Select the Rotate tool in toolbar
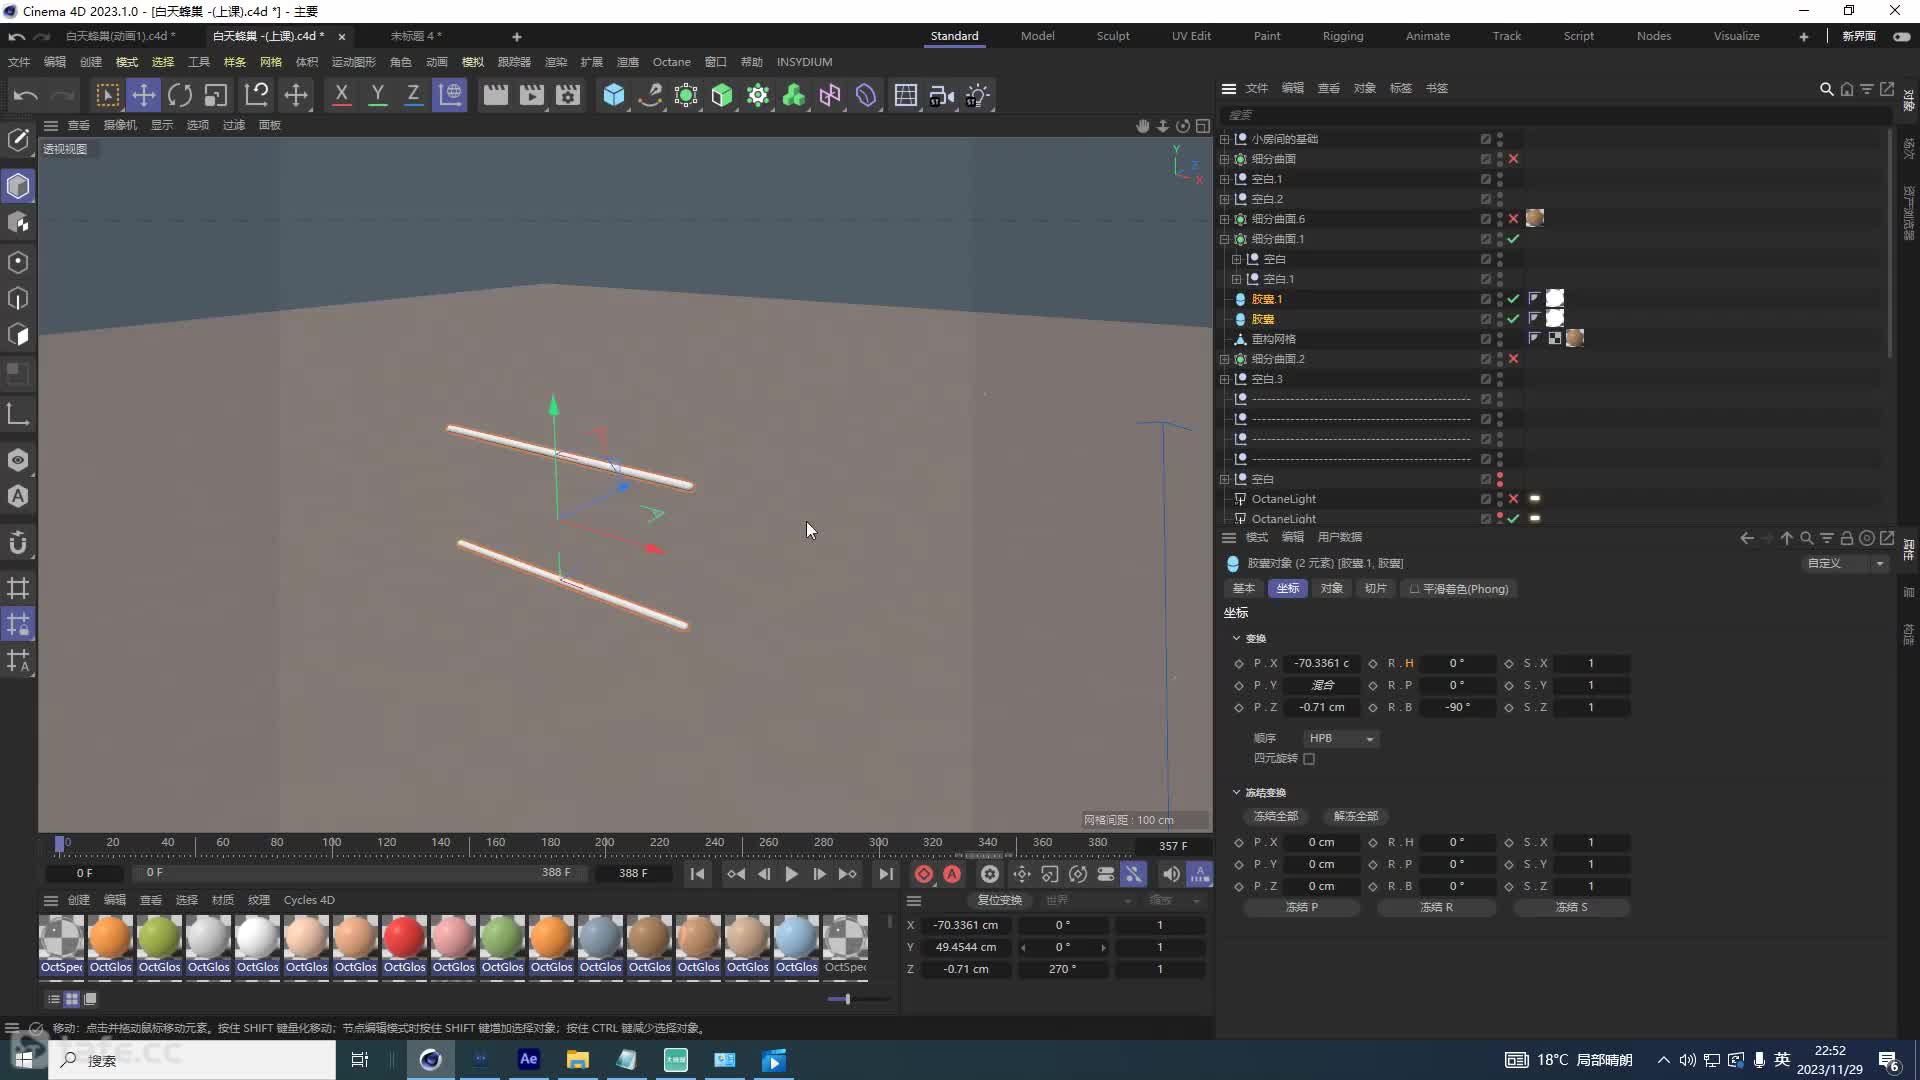 pos(180,95)
